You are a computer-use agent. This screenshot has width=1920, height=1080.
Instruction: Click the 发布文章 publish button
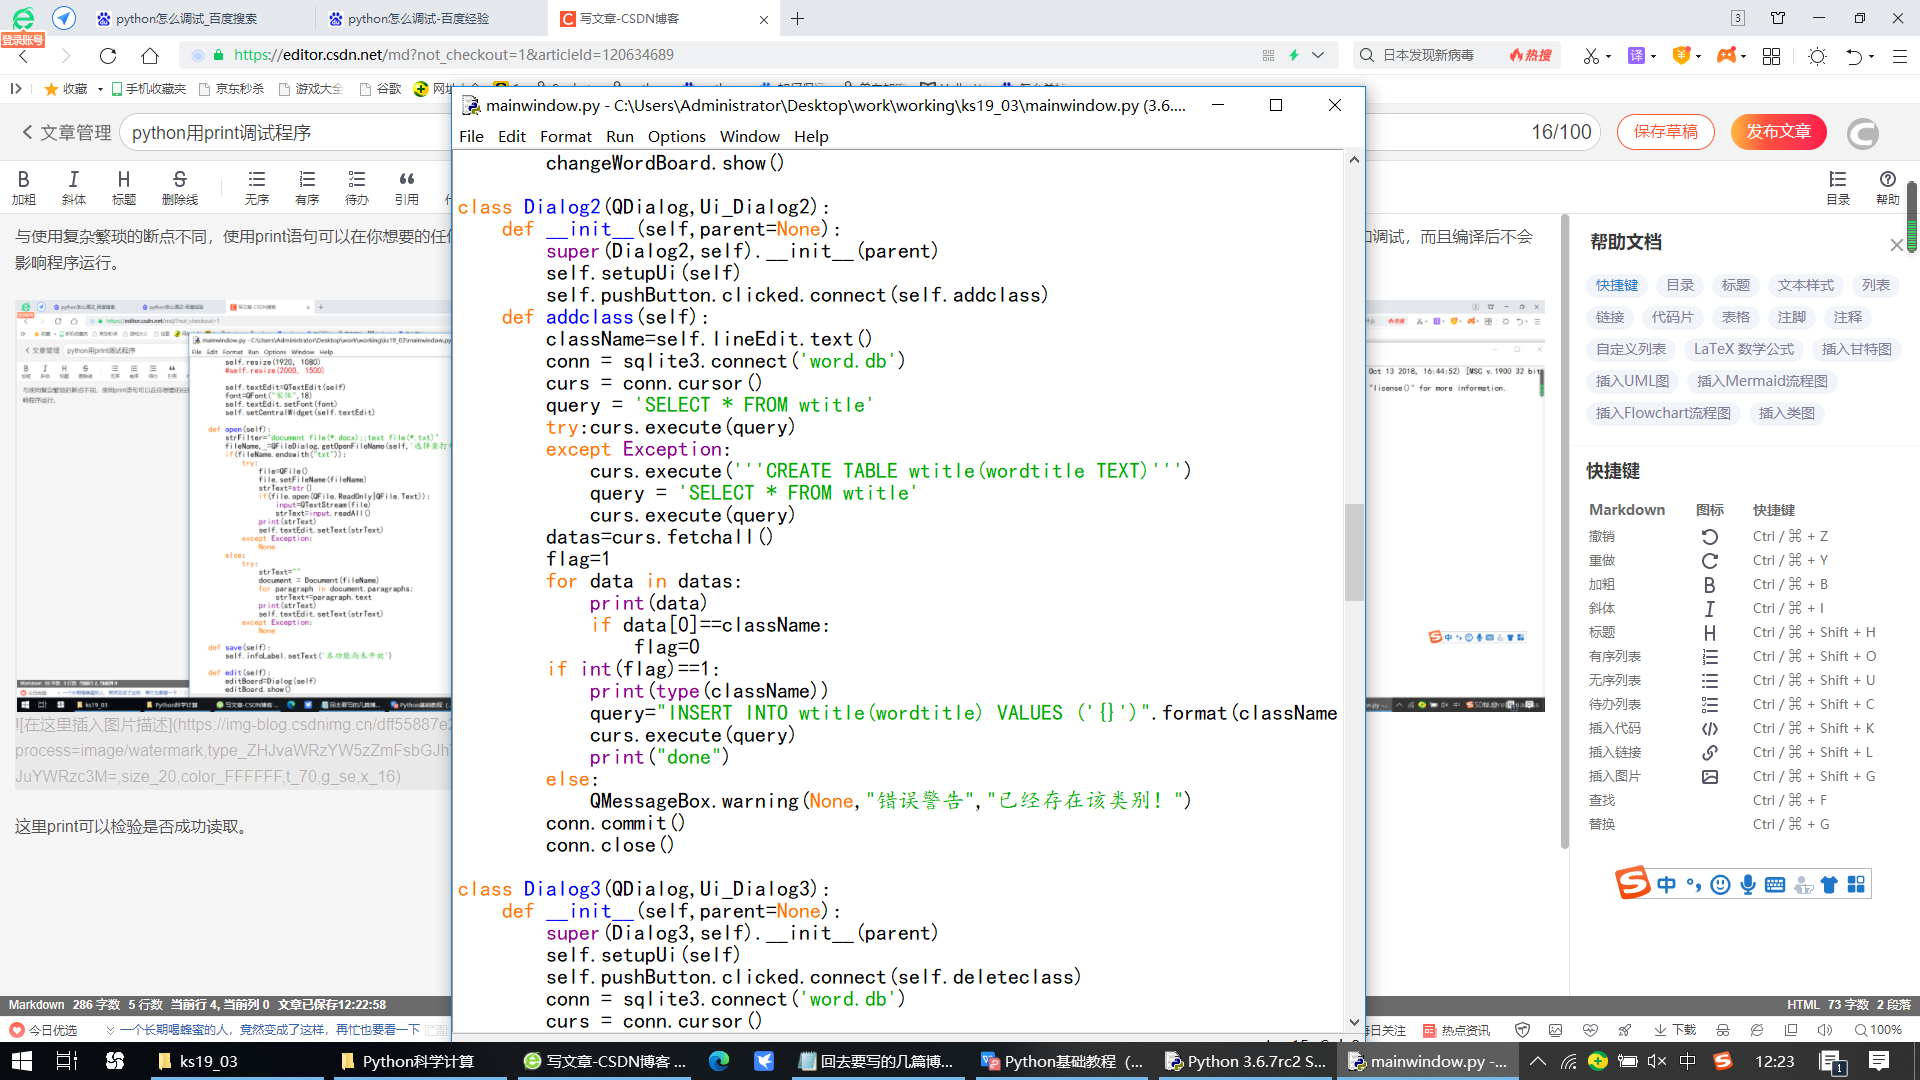[x=1778, y=131]
